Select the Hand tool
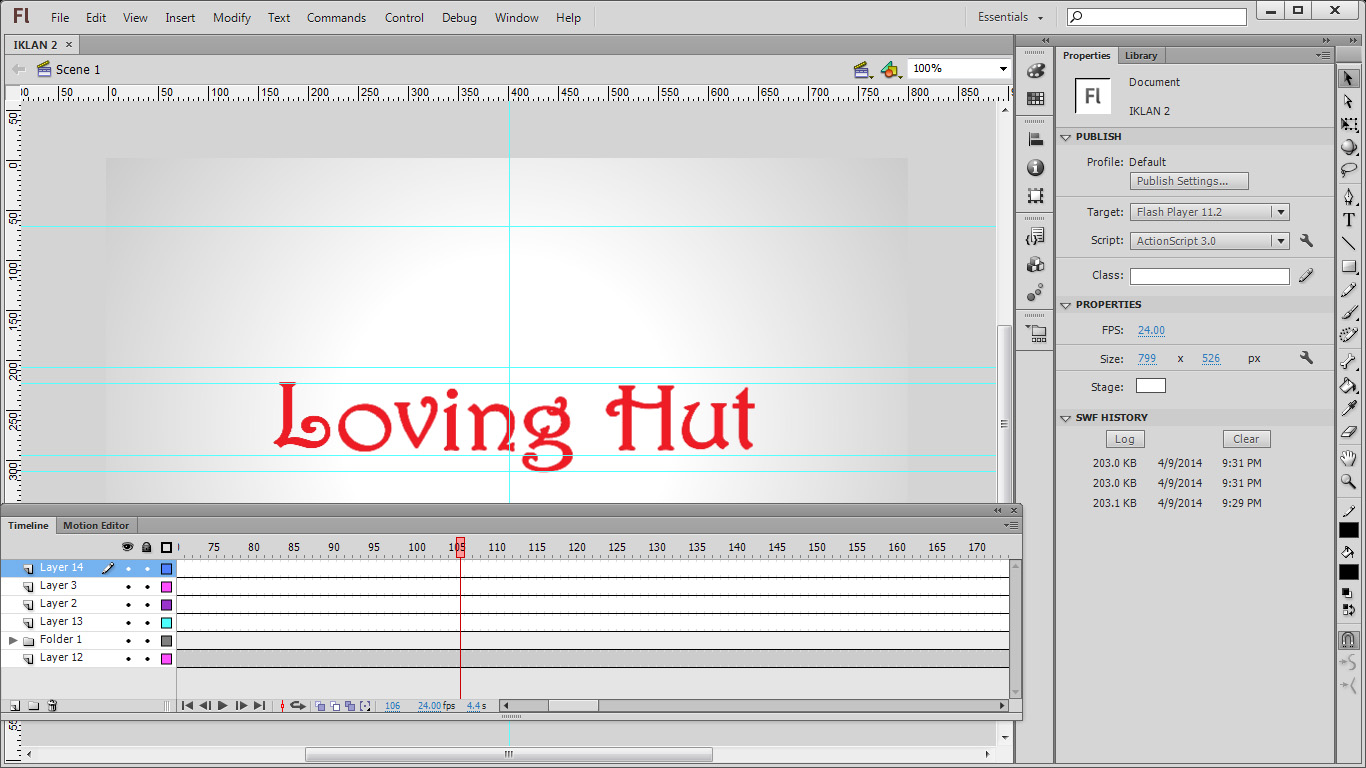This screenshot has width=1366, height=768. point(1348,458)
